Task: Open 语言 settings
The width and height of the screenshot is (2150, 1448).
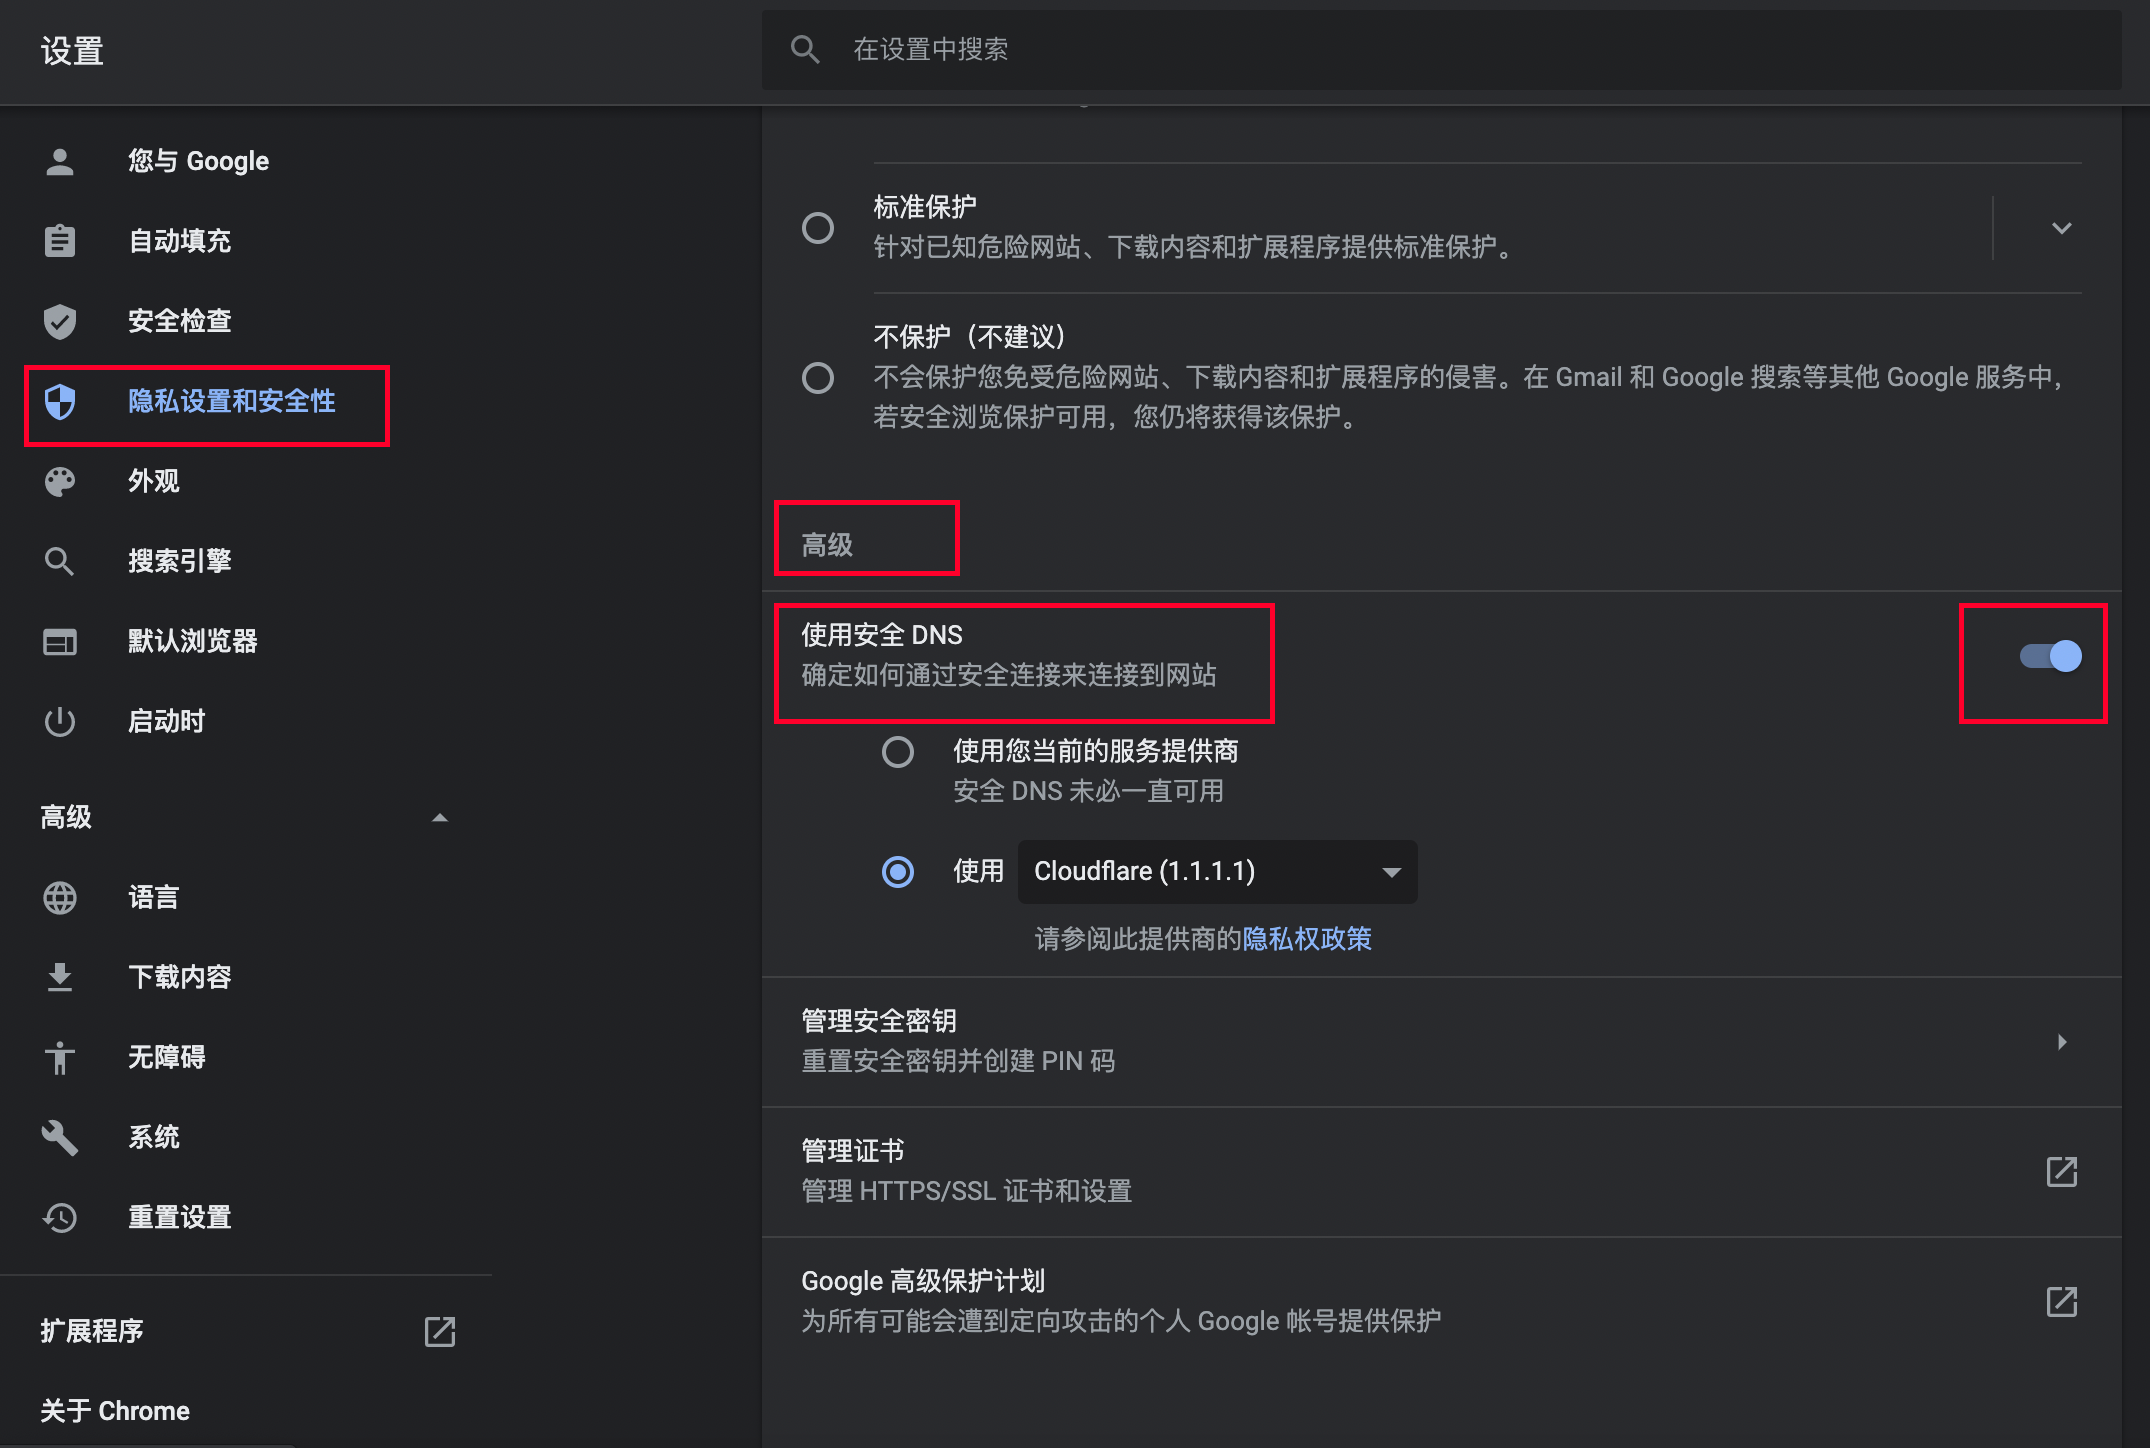Action: coord(154,897)
